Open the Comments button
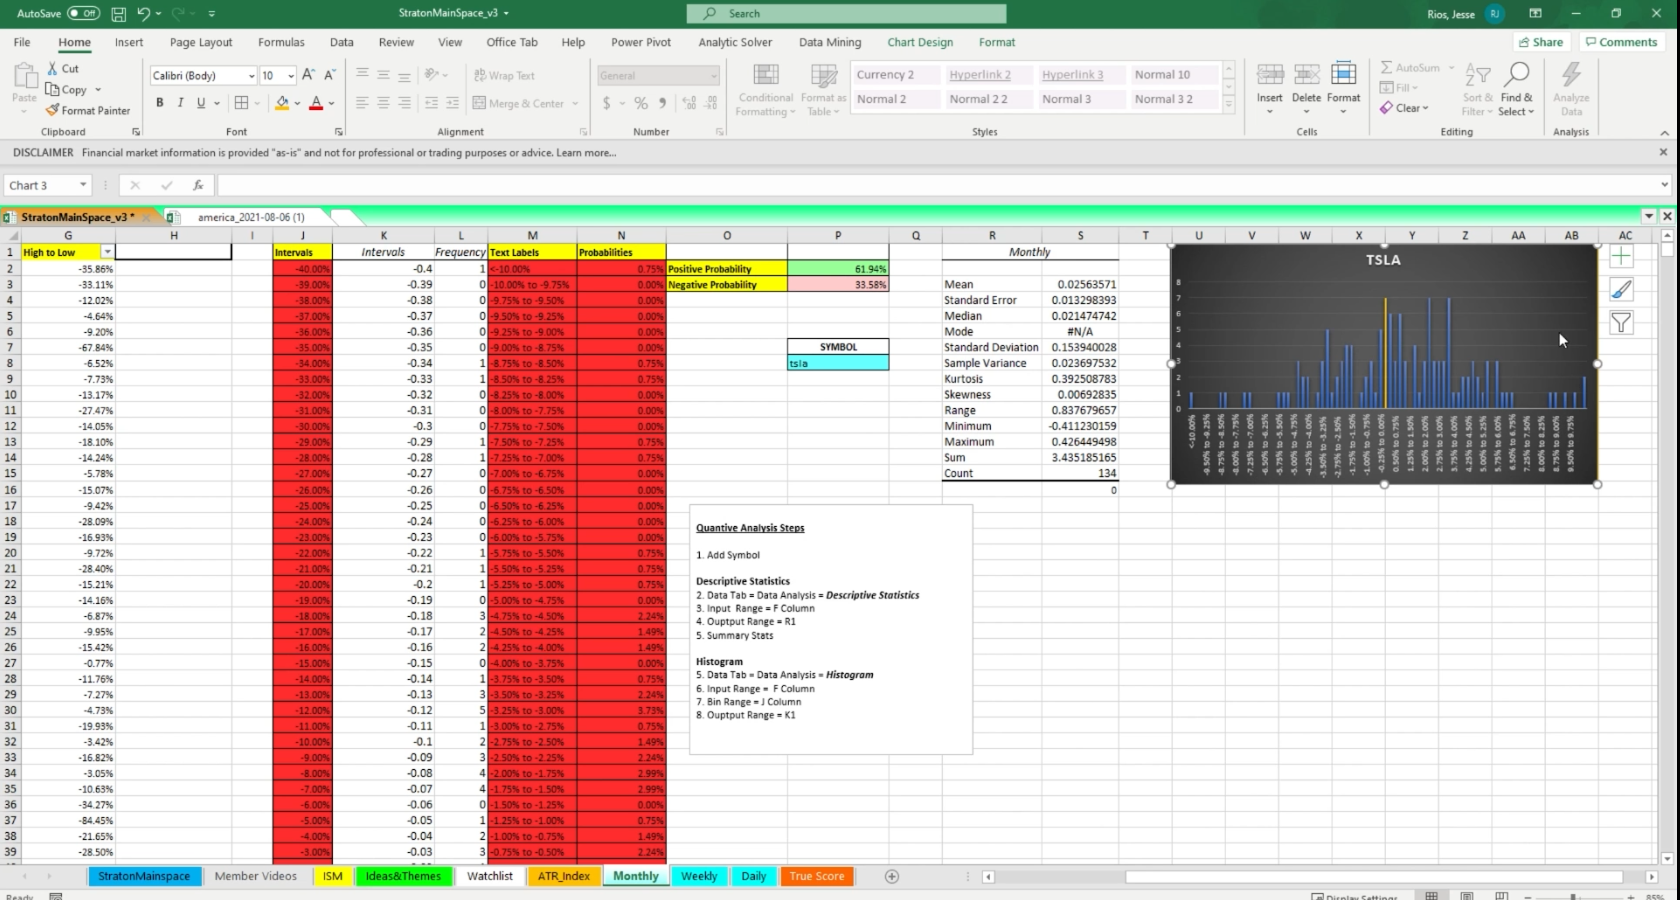 [1621, 42]
